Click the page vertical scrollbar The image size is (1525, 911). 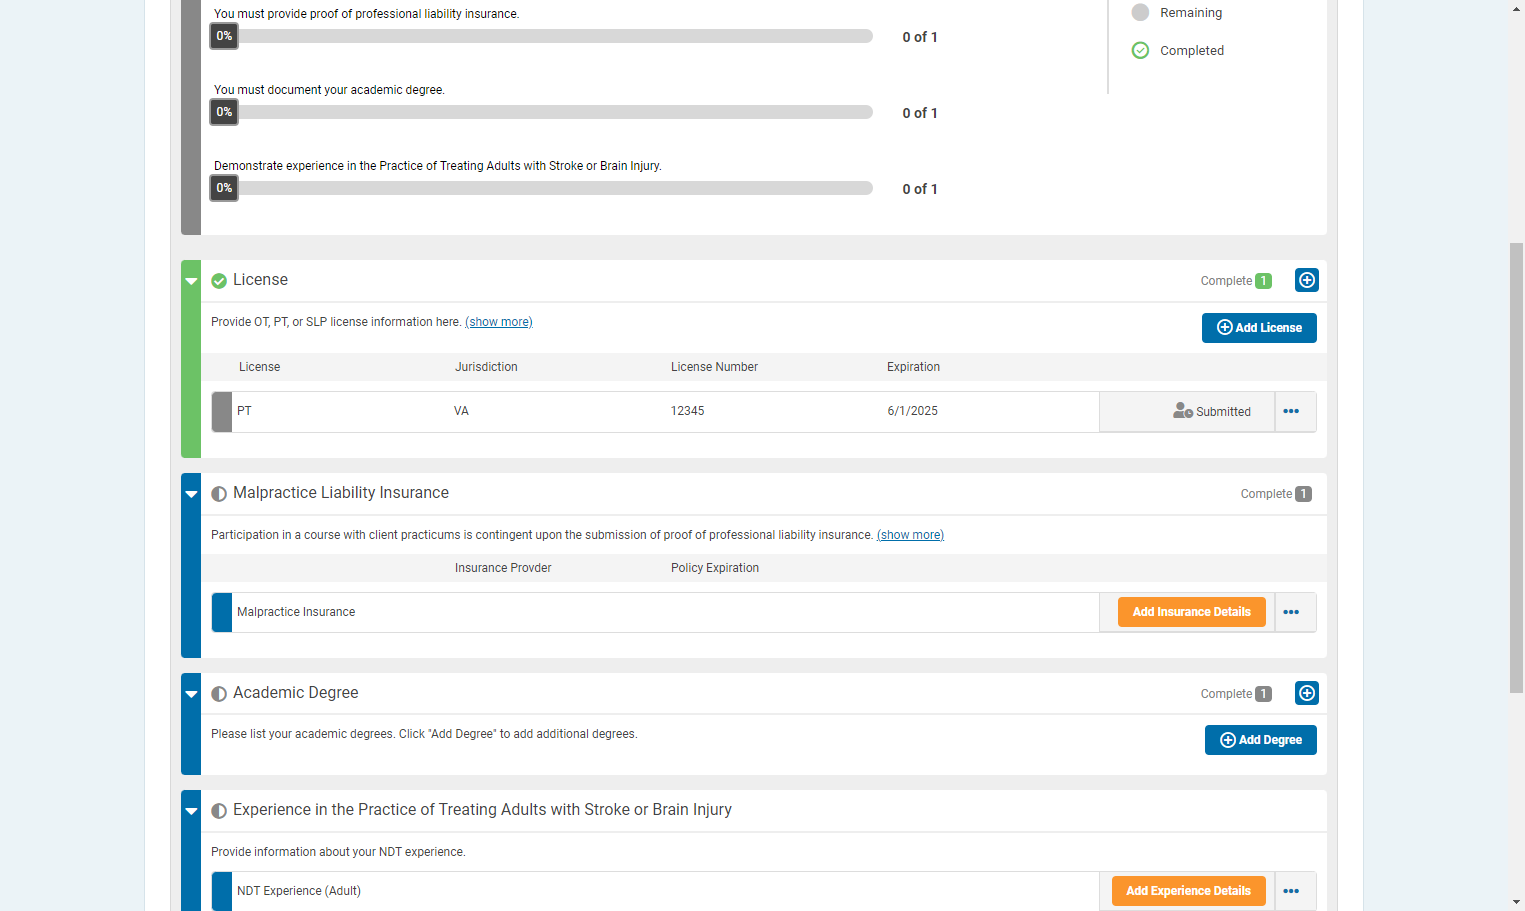(1516, 467)
